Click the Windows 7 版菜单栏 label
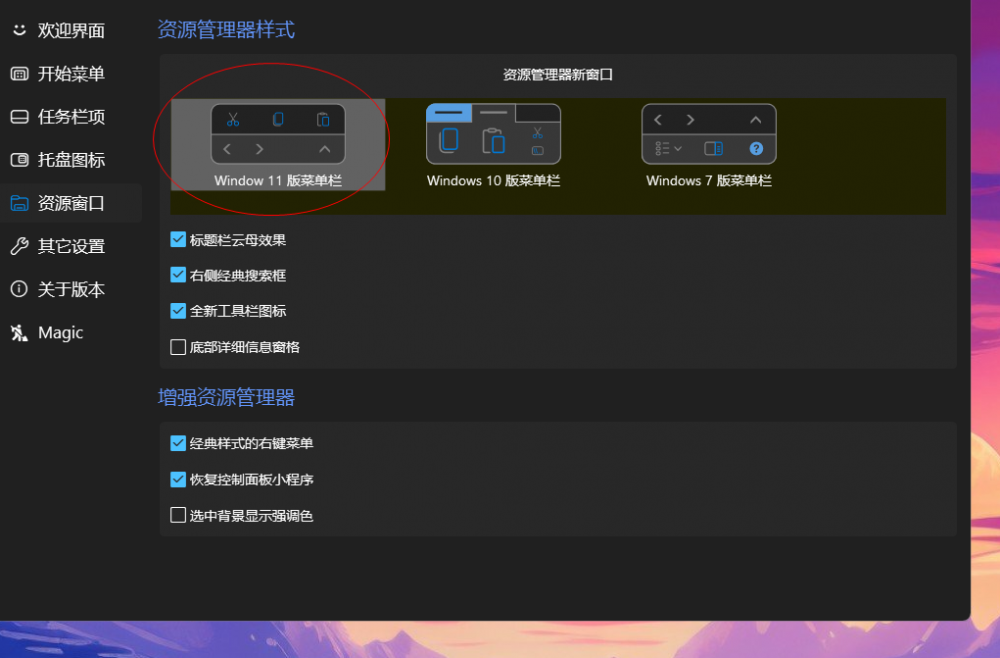 pyautogui.click(x=708, y=181)
